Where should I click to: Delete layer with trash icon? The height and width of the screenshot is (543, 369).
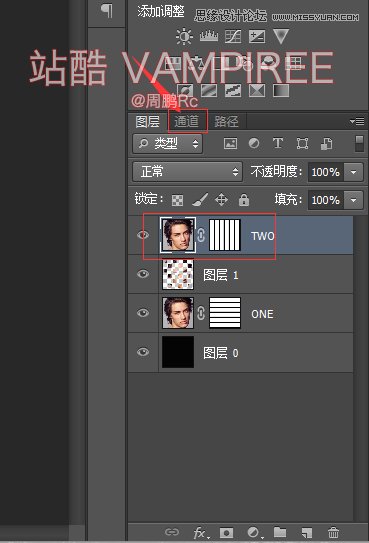click(333, 532)
